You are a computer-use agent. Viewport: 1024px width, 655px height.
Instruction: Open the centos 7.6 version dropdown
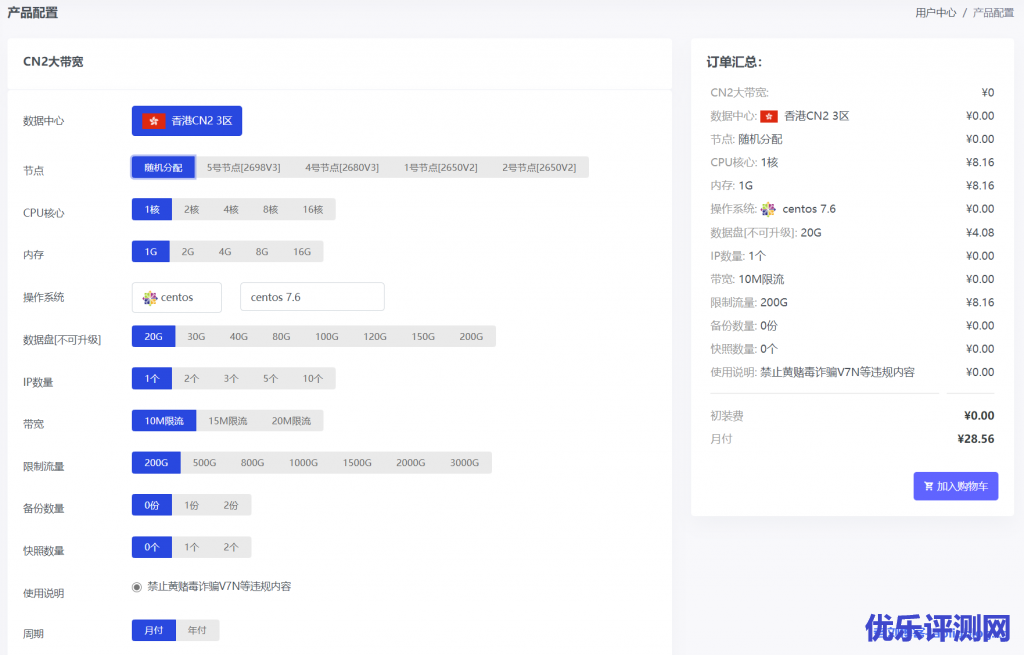click(312, 298)
